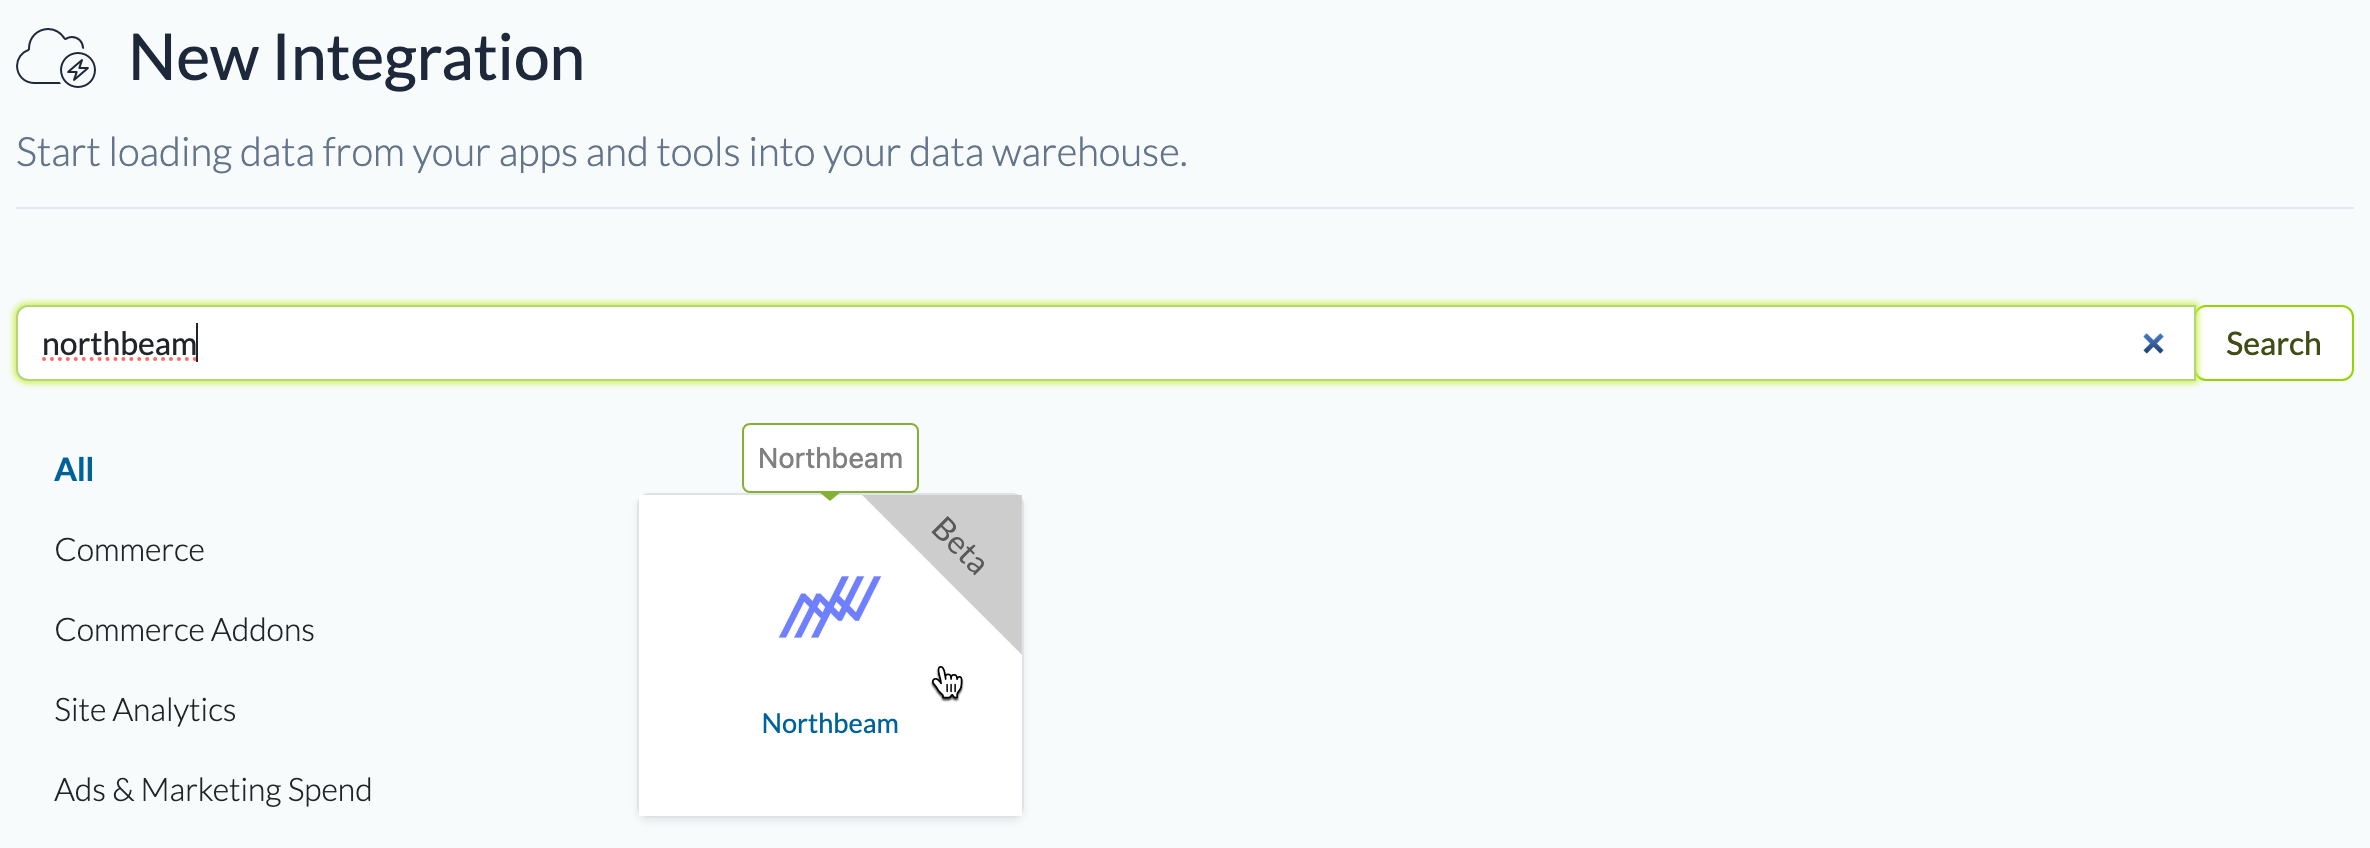Choose the Commerce Addons category
Viewport: 2370px width, 848px height.
tap(184, 630)
